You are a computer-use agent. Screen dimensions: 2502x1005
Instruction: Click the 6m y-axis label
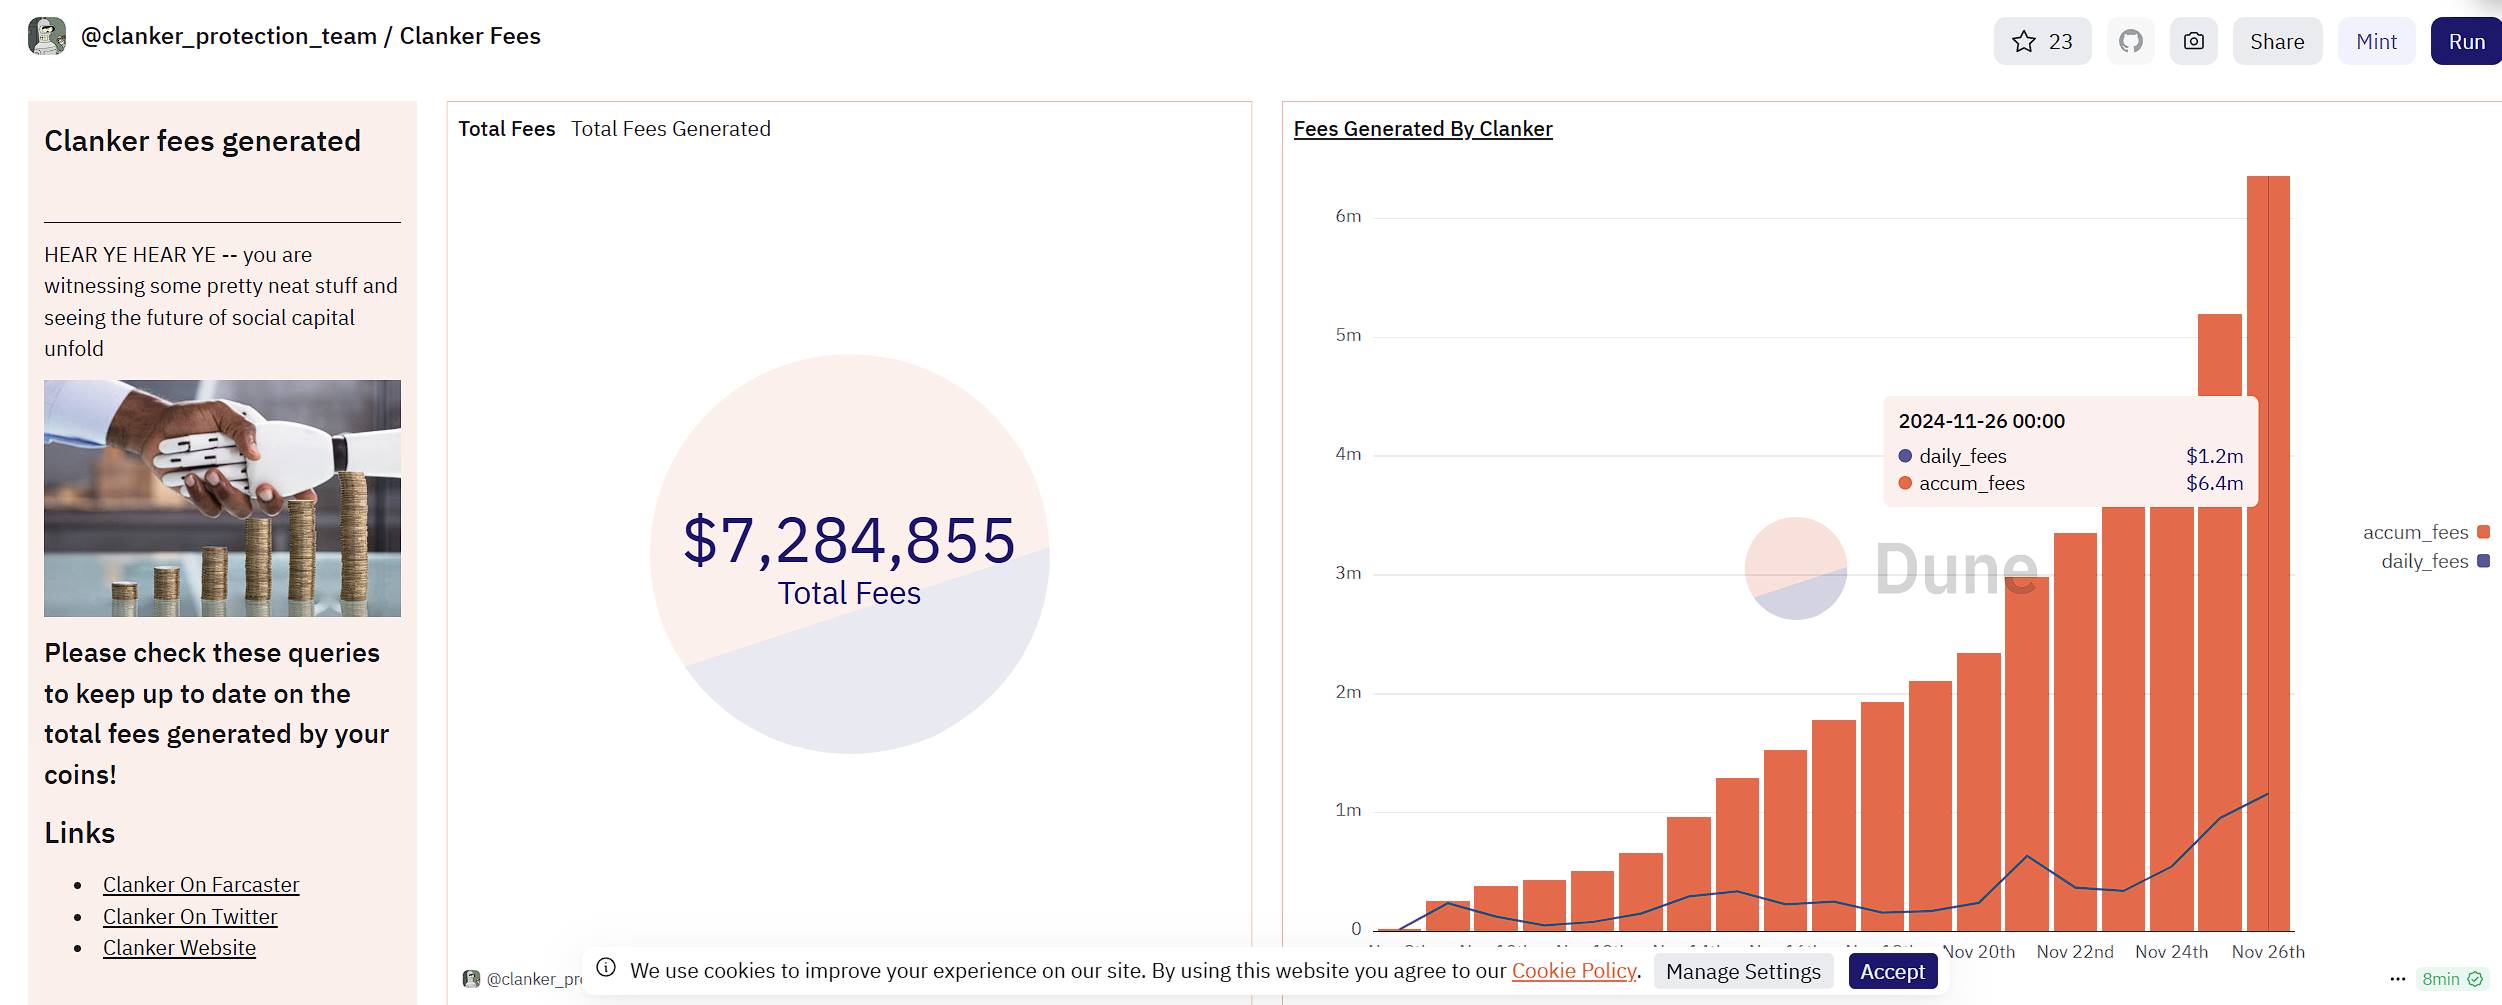coord(1348,216)
